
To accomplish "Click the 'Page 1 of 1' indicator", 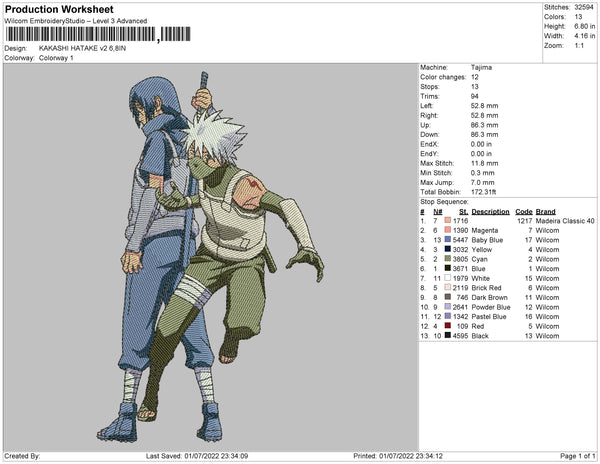I will click(x=578, y=456).
